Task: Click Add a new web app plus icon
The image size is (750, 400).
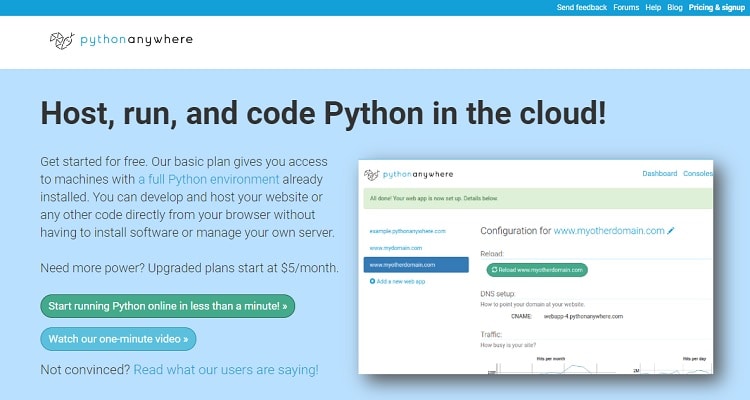Action: coord(373,281)
